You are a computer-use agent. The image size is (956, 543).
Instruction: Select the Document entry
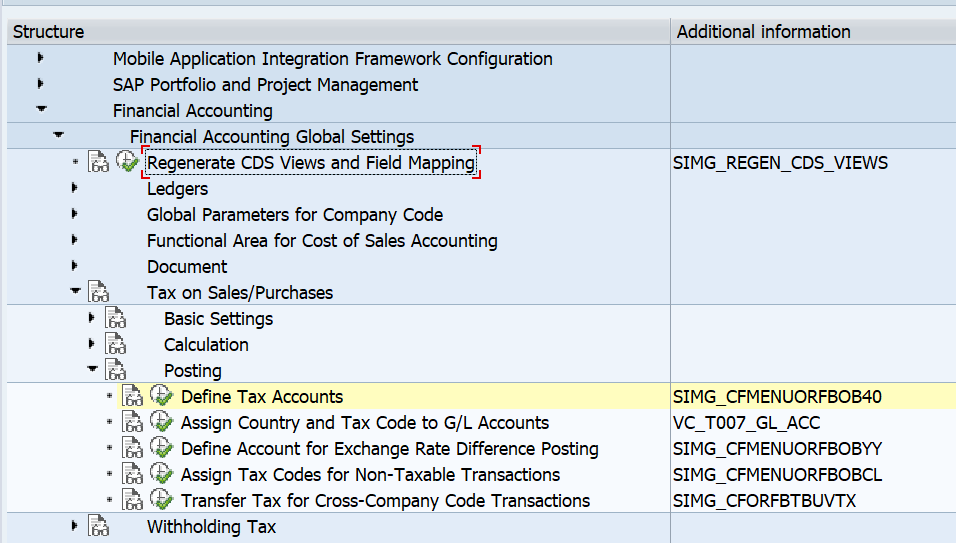[x=187, y=267]
